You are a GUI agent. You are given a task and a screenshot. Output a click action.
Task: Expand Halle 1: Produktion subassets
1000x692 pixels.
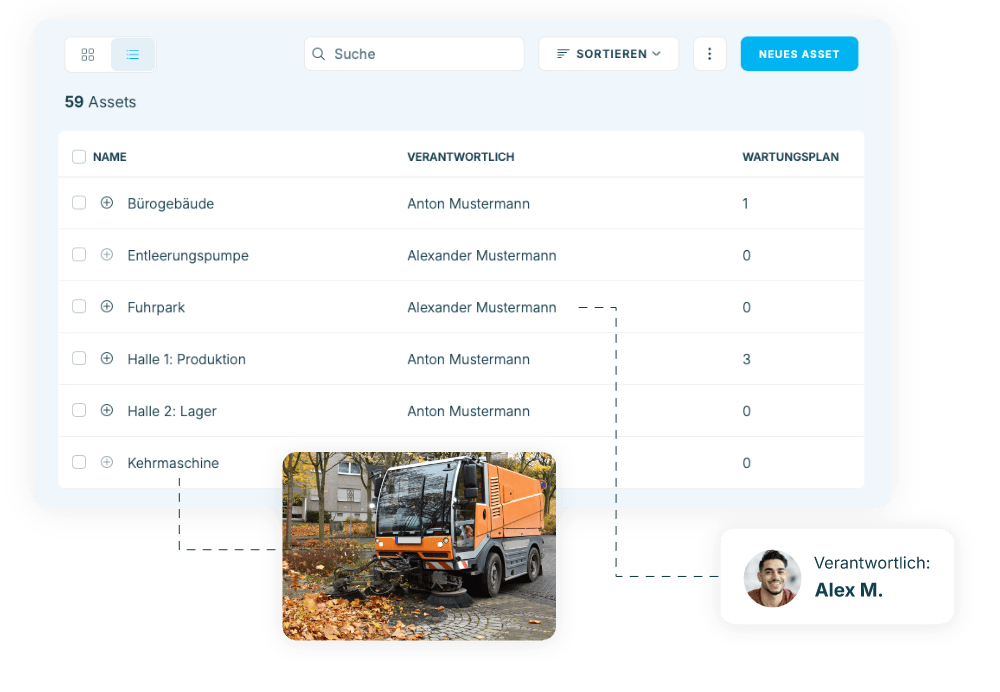click(x=107, y=359)
